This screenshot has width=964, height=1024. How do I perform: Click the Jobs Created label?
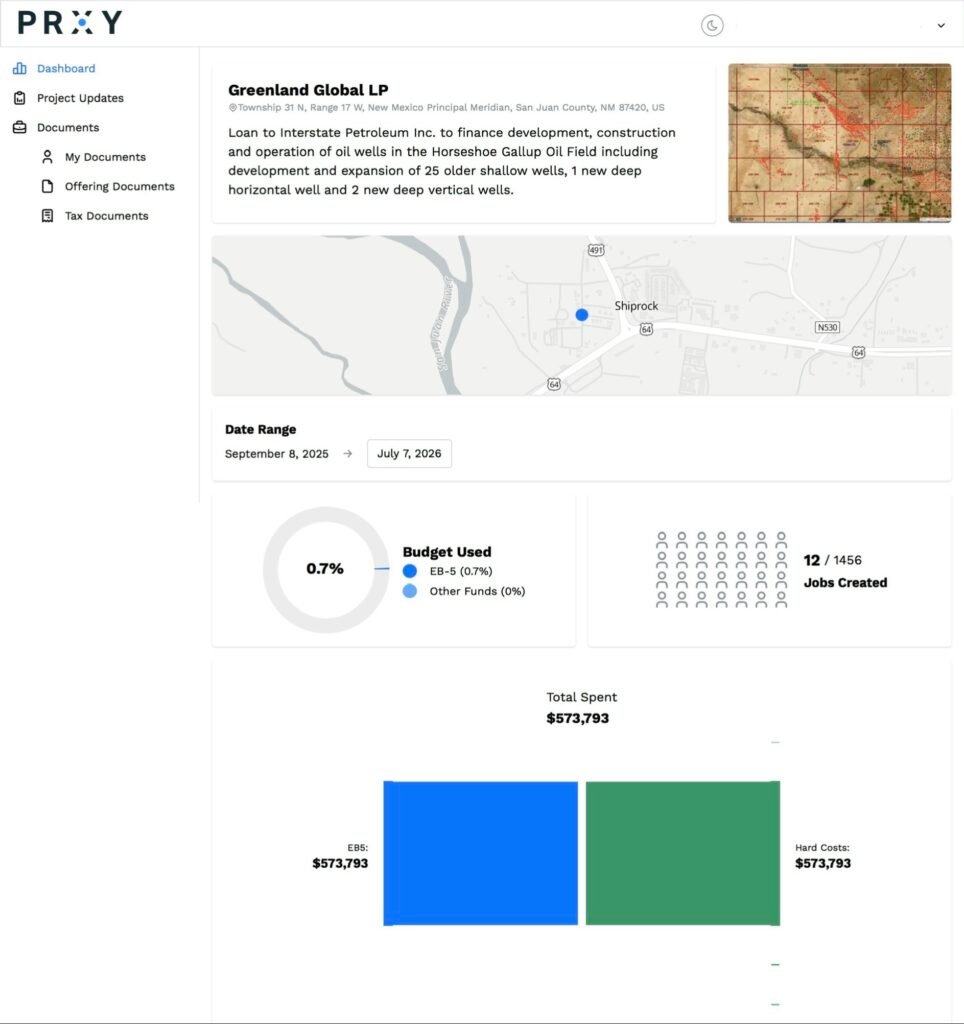pyautogui.click(x=845, y=583)
